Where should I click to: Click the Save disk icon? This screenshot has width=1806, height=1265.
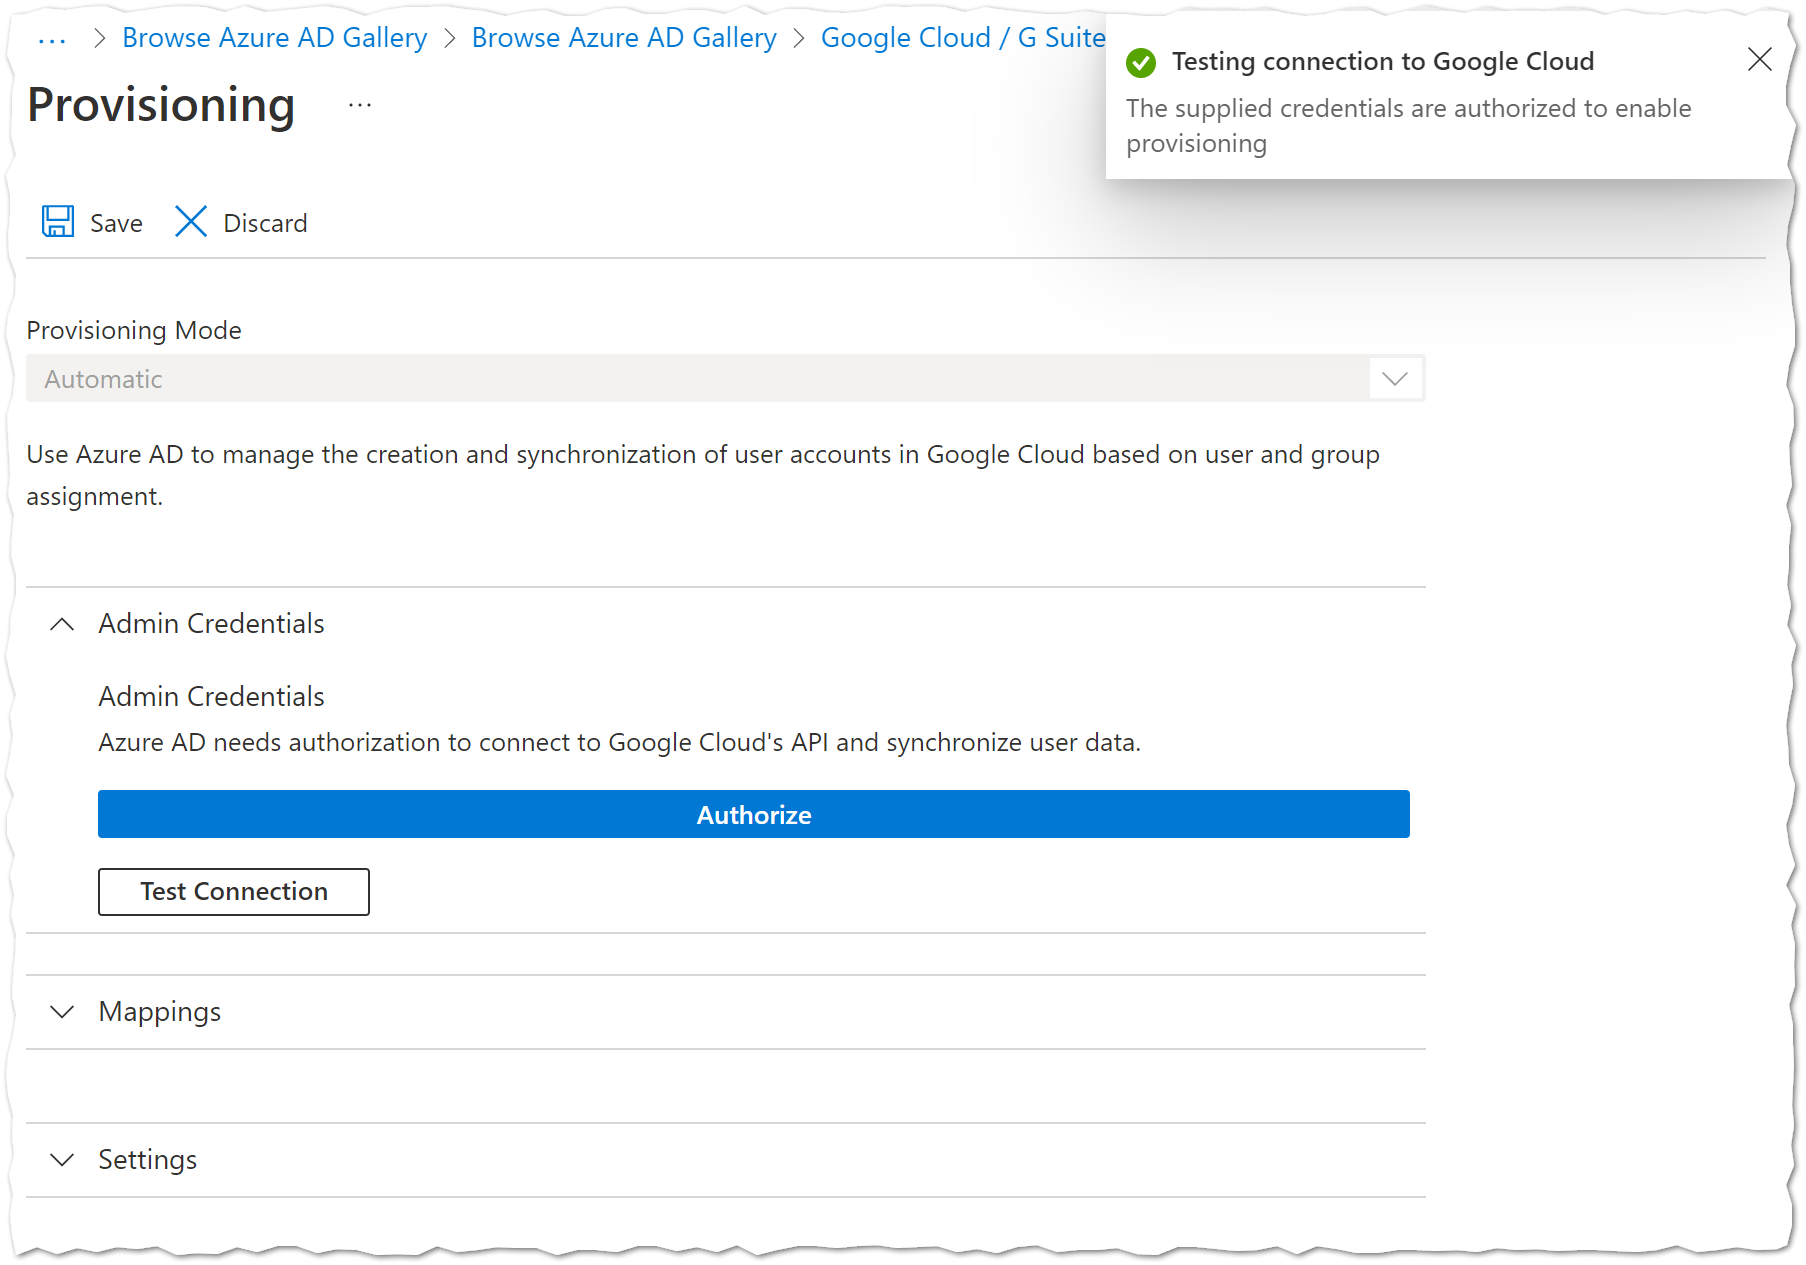pos(58,221)
